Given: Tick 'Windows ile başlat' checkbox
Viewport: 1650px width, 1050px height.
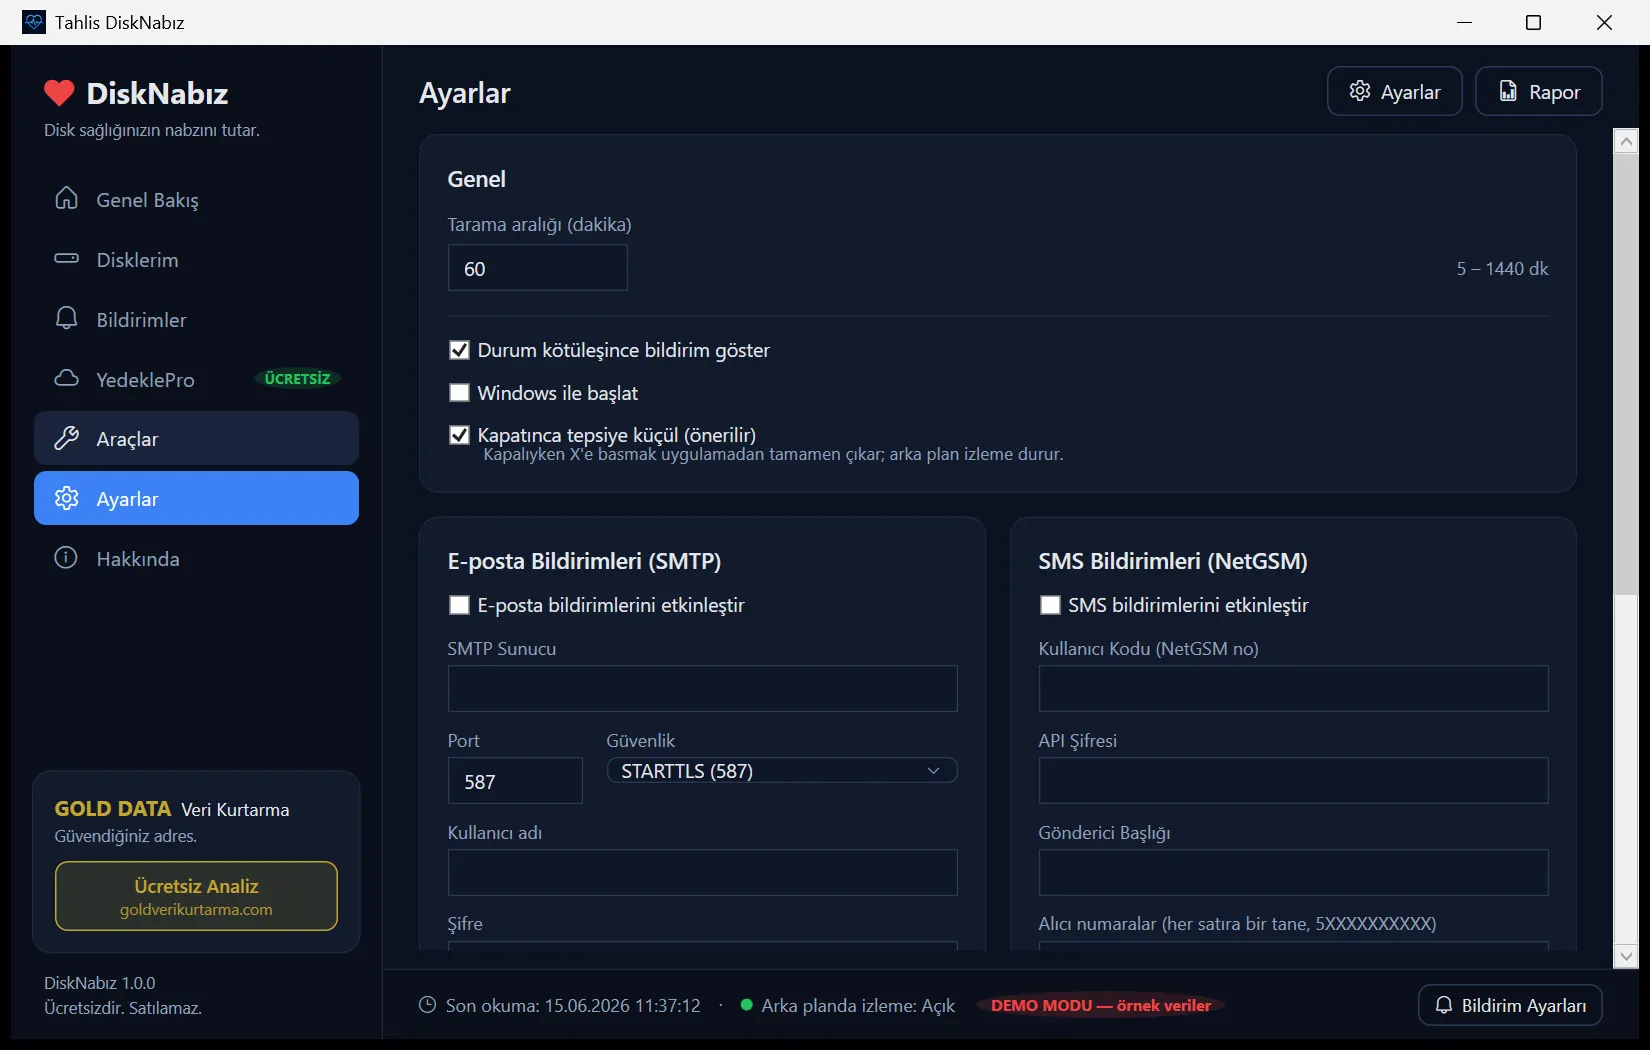Looking at the screenshot, I should 459,393.
